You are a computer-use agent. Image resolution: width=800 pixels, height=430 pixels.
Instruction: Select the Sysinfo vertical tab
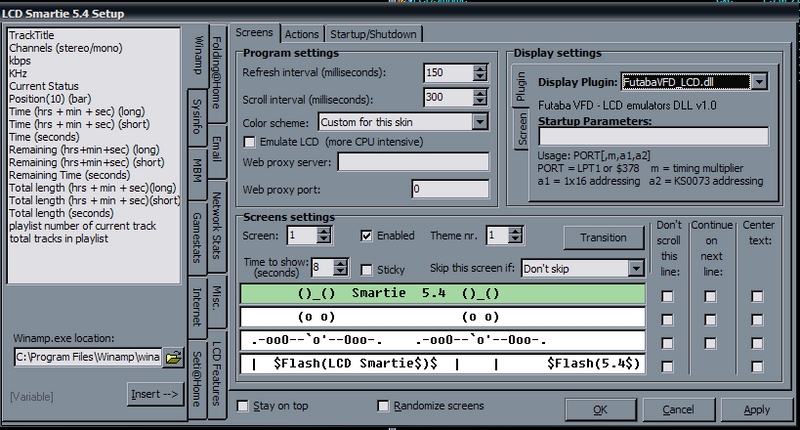click(197, 117)
